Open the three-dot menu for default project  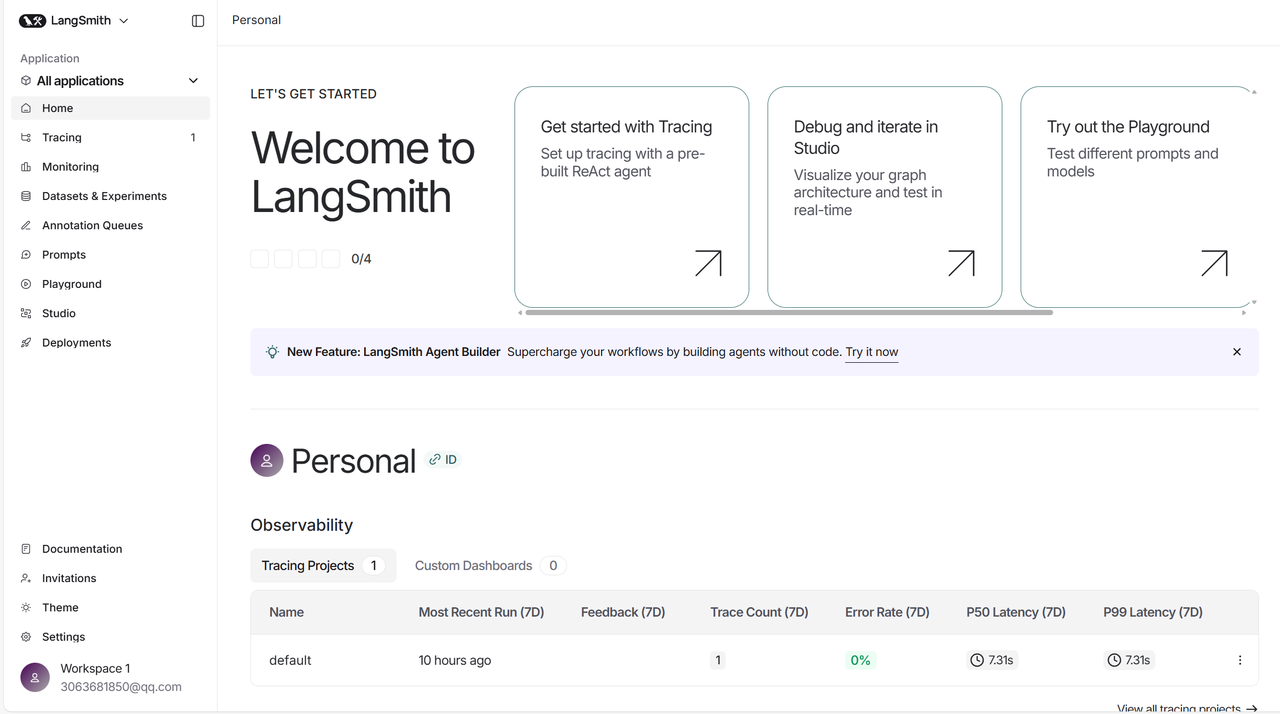coord(1240,660)
